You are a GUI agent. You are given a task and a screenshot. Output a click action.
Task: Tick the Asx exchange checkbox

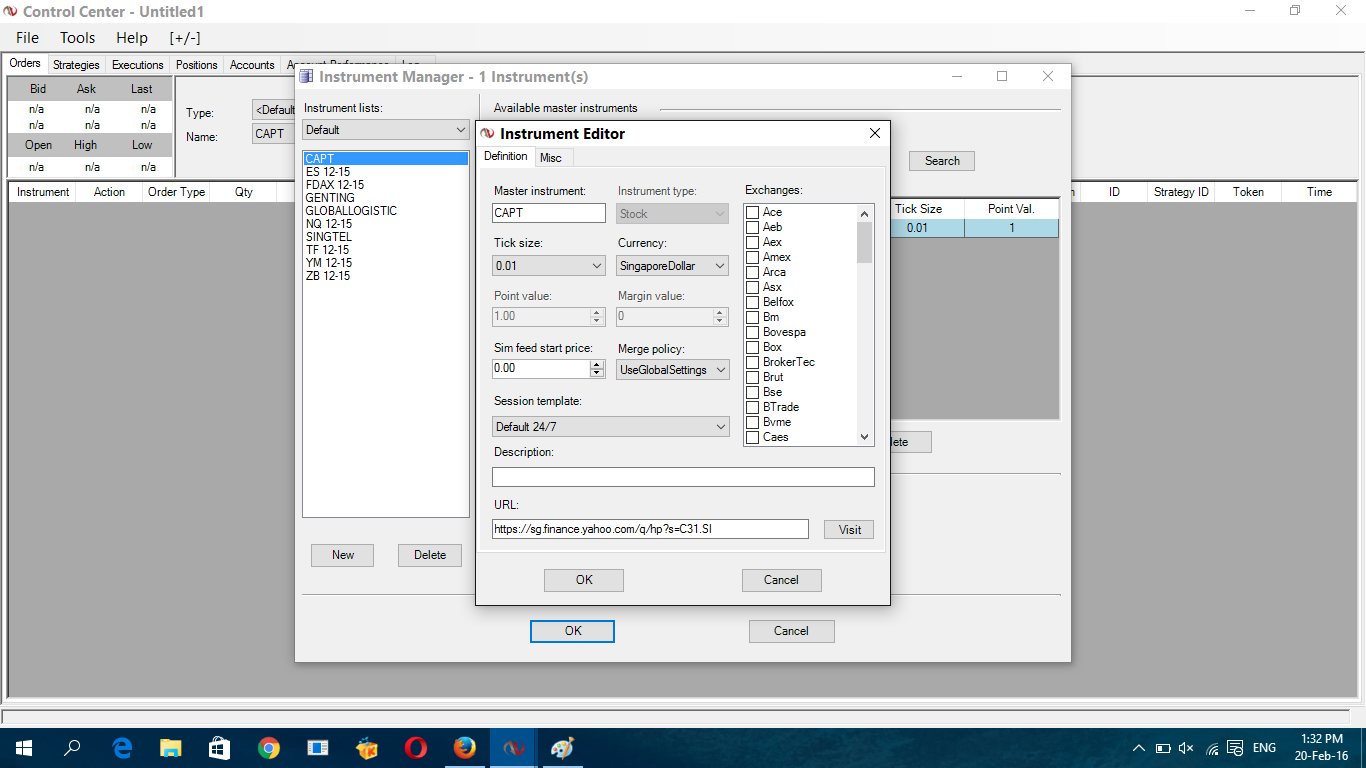[752, 287]
